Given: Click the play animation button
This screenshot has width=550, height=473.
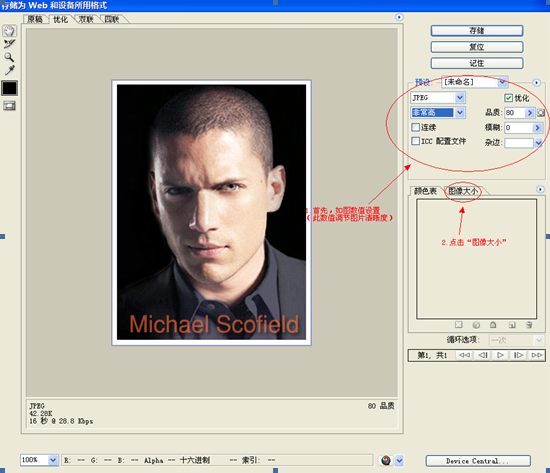Looking at the screenshot, I should click(500, 355).
